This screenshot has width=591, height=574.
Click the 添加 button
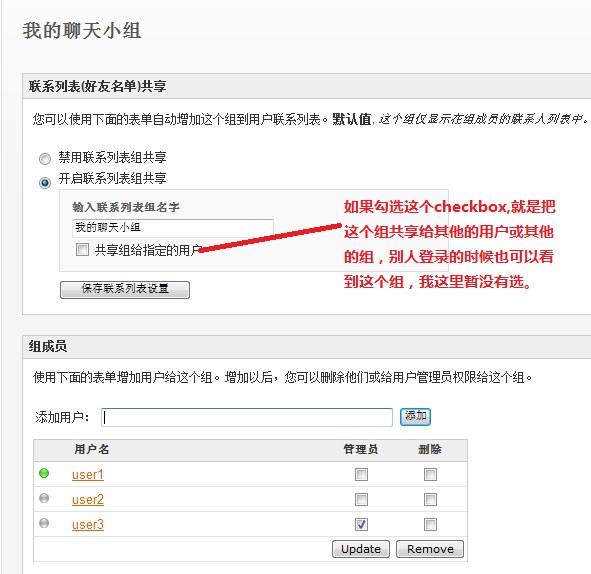coord(415,417)
